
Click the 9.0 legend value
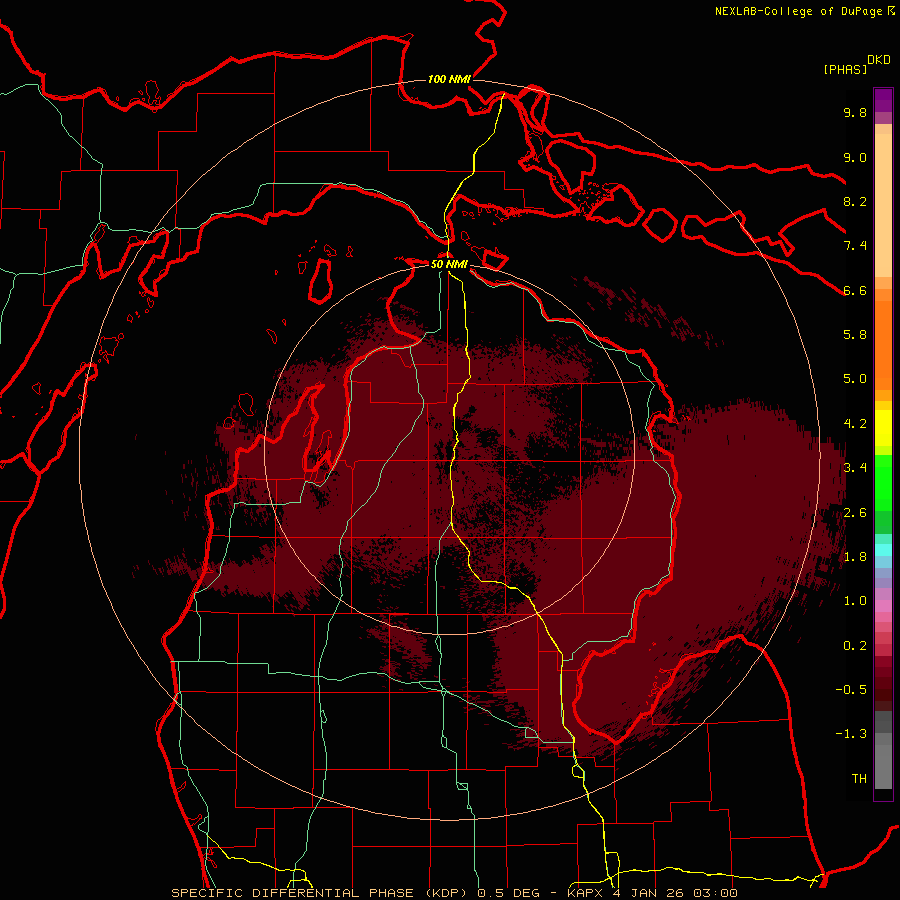pyautogui.click(x=855, y=157)
